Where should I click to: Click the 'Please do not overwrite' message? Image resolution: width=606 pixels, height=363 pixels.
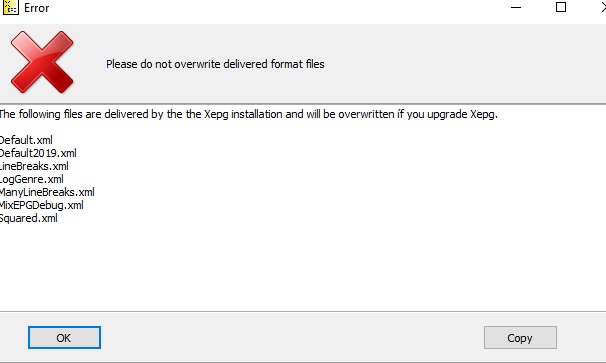(215, 64)
